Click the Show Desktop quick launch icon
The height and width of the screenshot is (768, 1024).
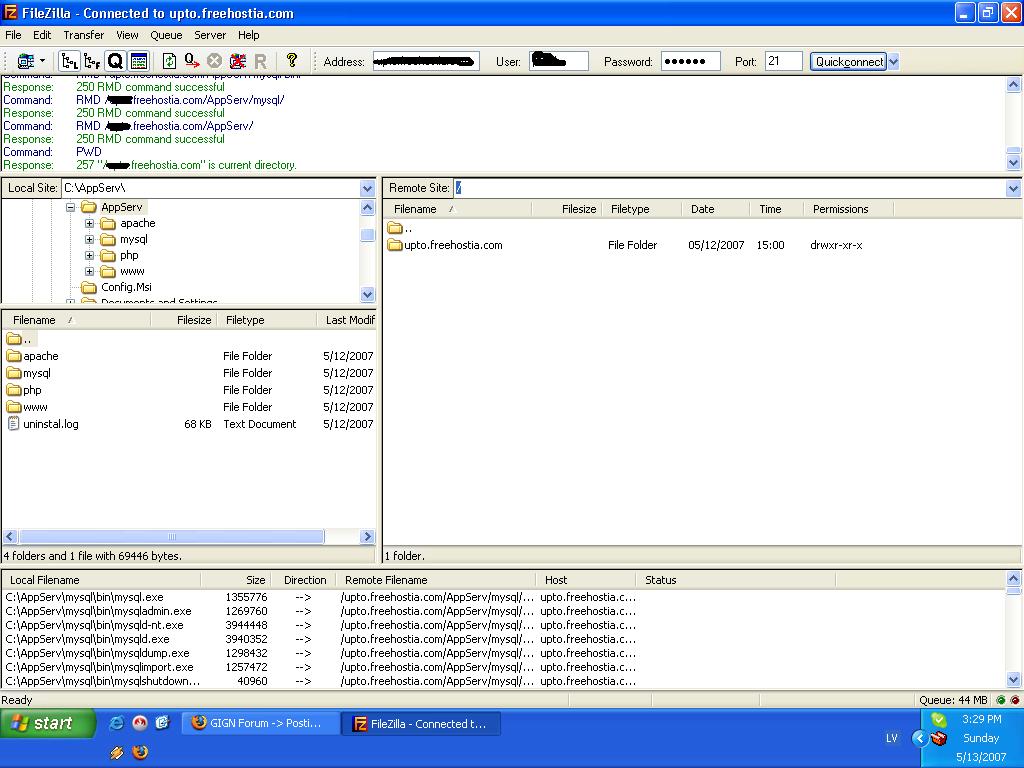click(x=162, y=723)
